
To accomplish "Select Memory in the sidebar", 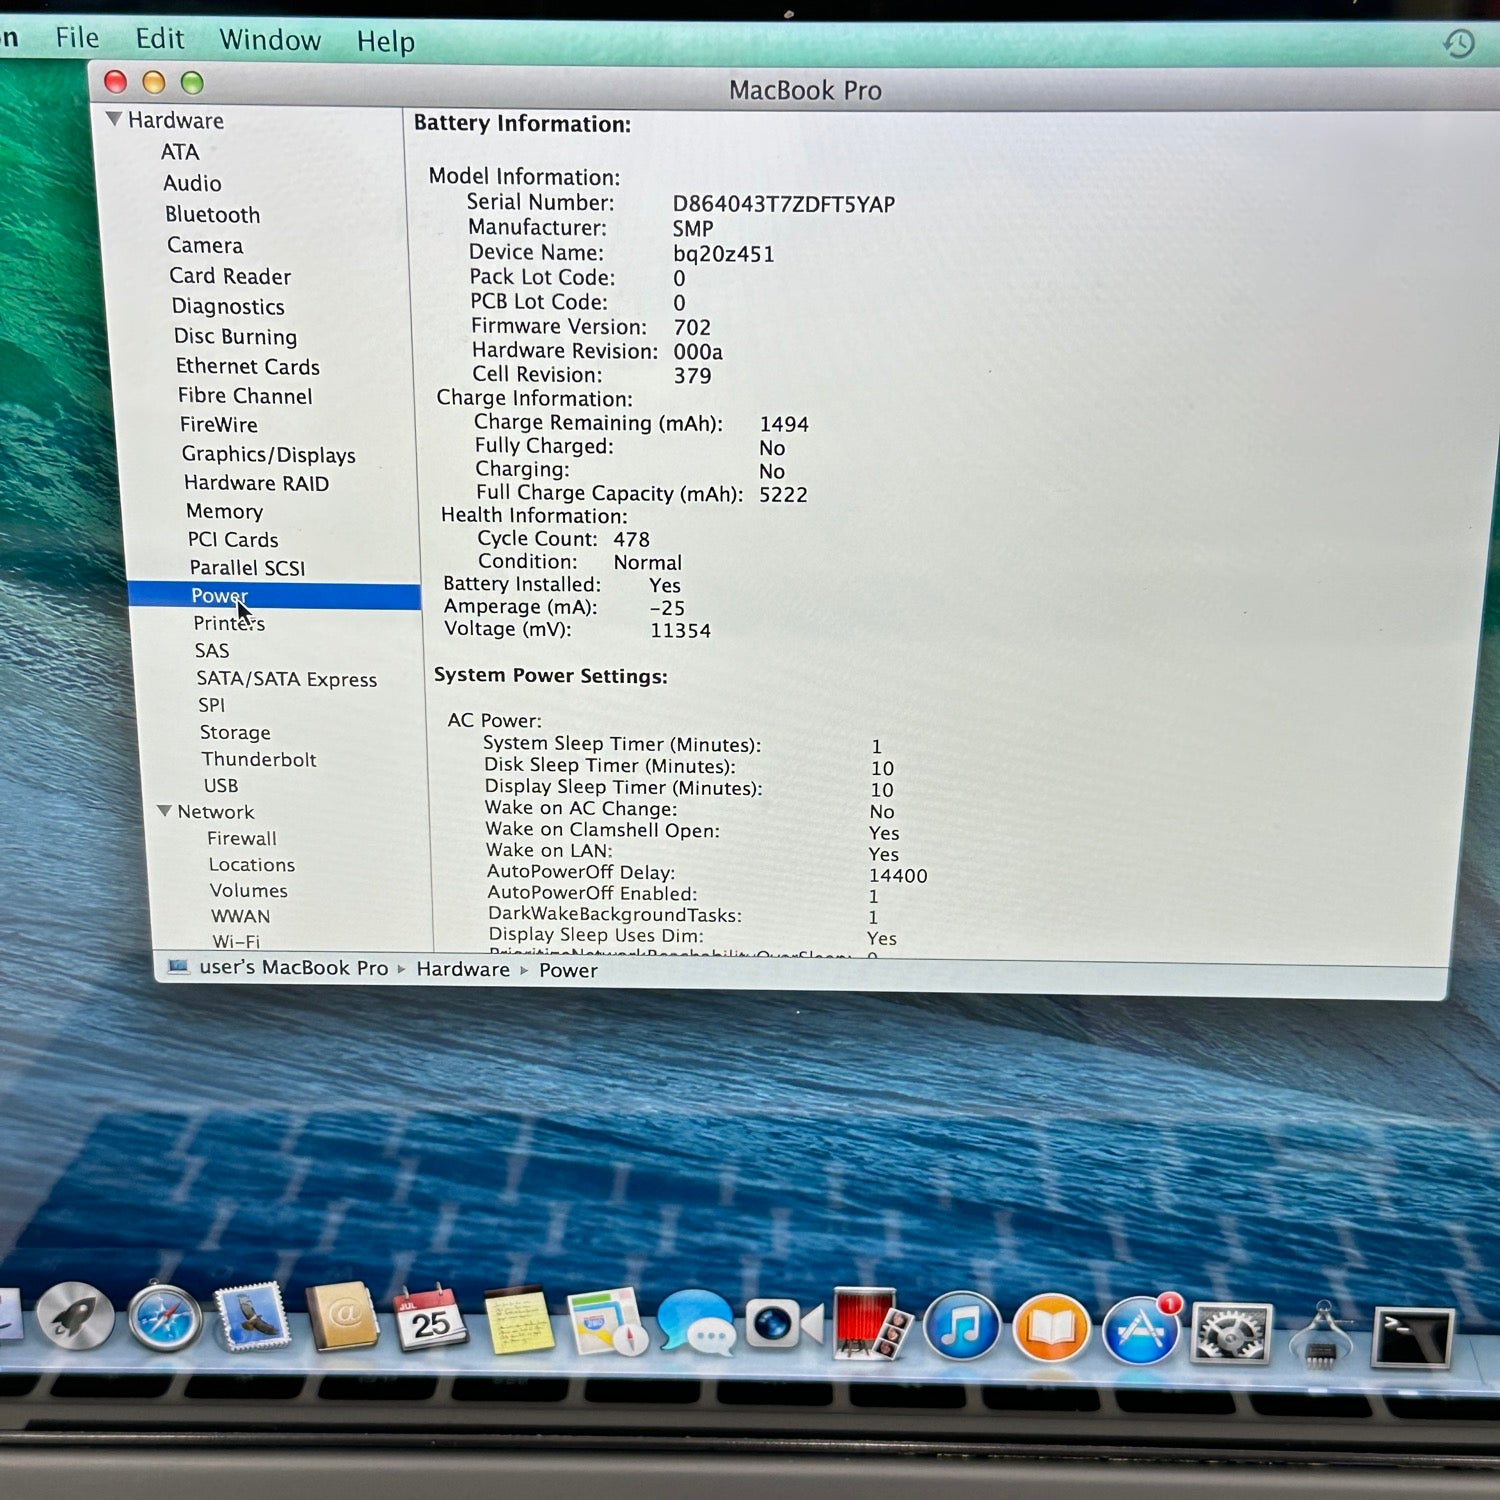I will [x=225, y=511].
